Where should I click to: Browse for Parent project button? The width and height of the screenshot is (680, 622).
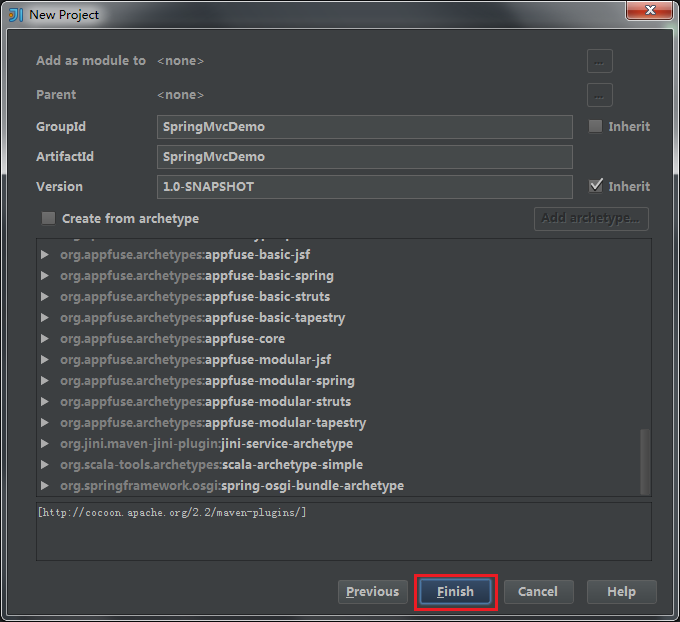click(599, 95)
